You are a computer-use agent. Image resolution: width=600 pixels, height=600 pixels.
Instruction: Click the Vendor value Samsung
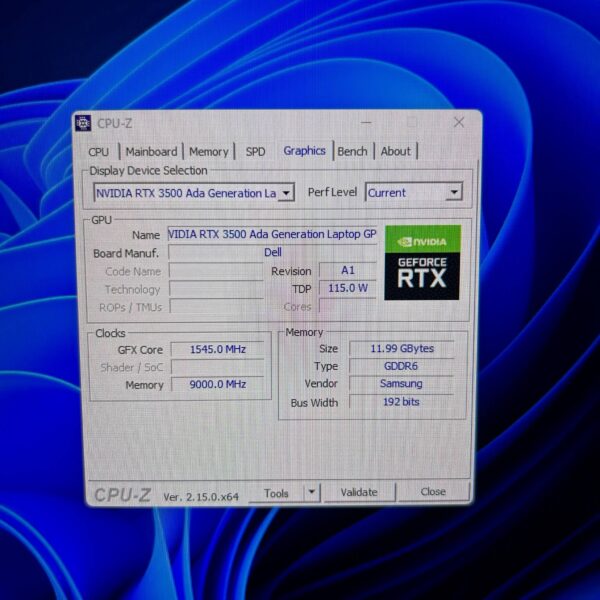(x=402, y=383)
